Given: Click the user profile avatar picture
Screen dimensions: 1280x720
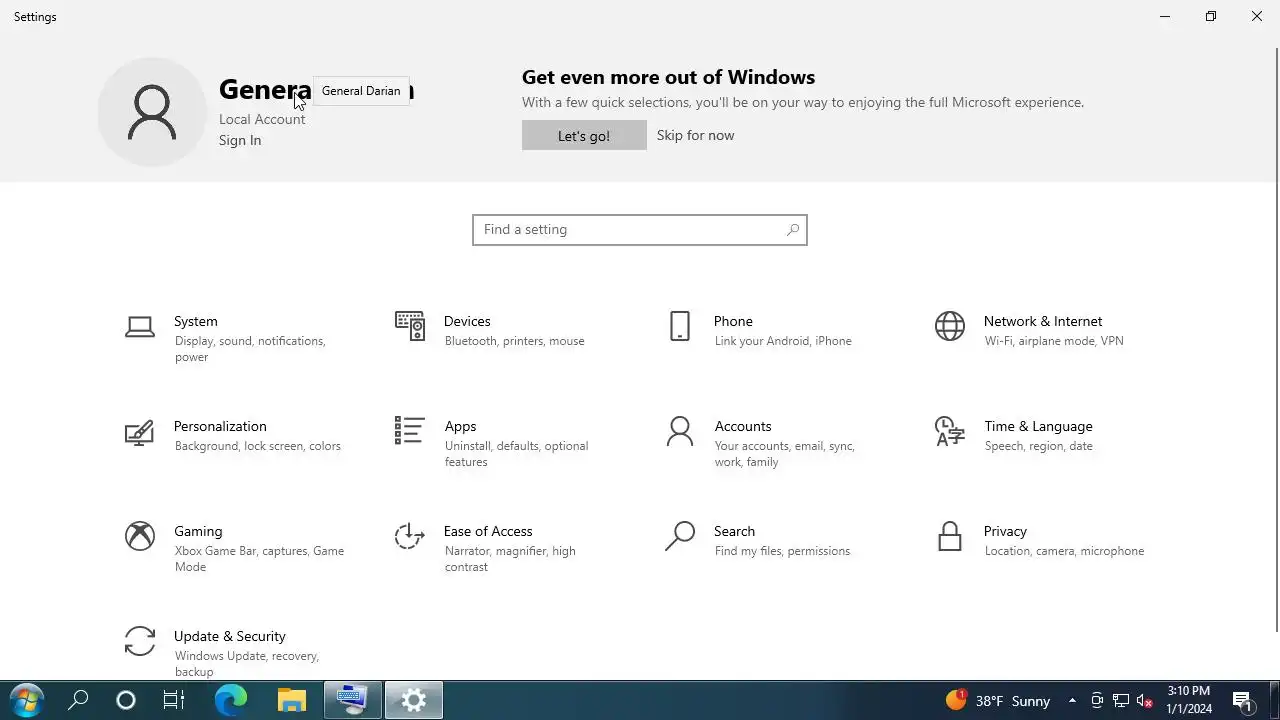Looking at the screenshot, I should pyautogui.click(x=152, y=112).
